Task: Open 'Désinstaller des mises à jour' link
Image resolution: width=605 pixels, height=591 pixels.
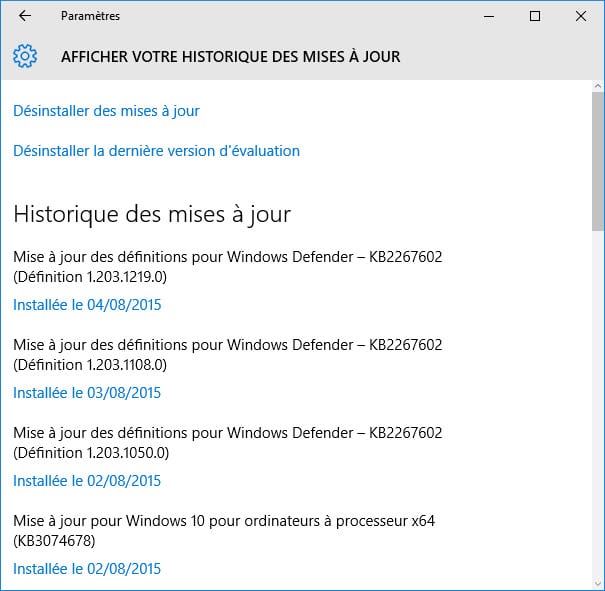Action: tap(107, 111)
